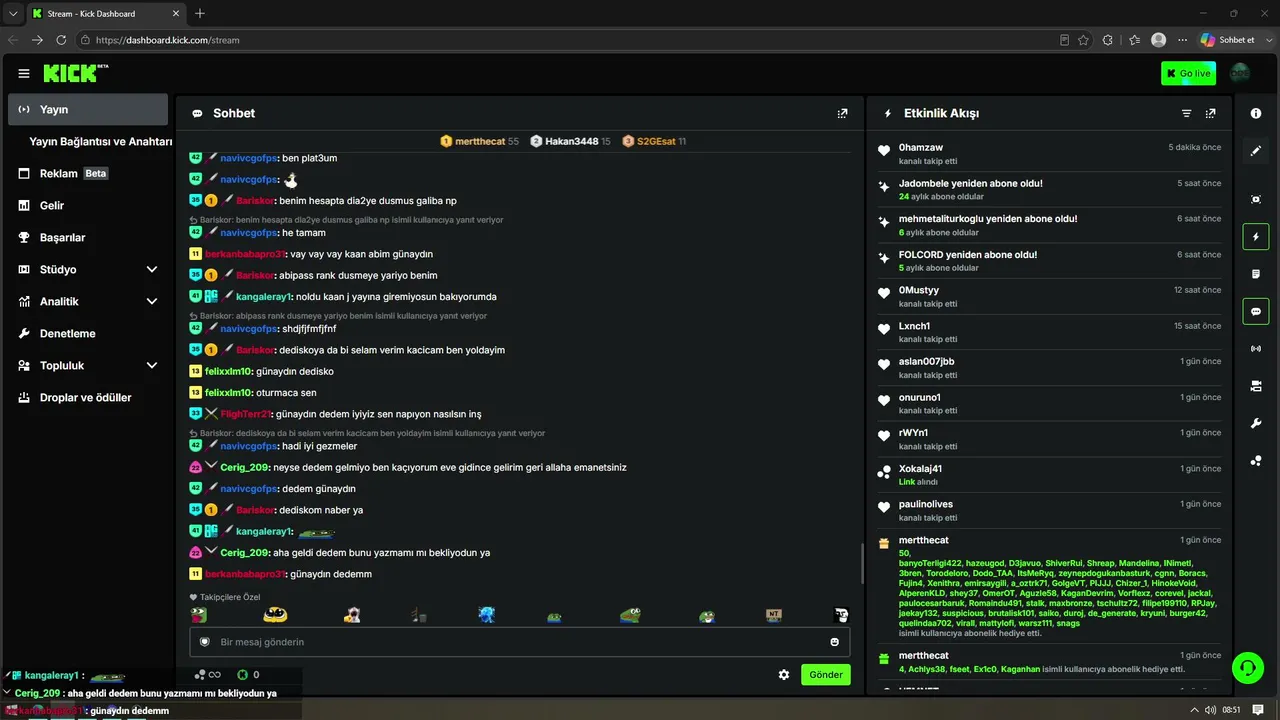
Task: Insert the troll face emote
Action: (x=842, y=615)
